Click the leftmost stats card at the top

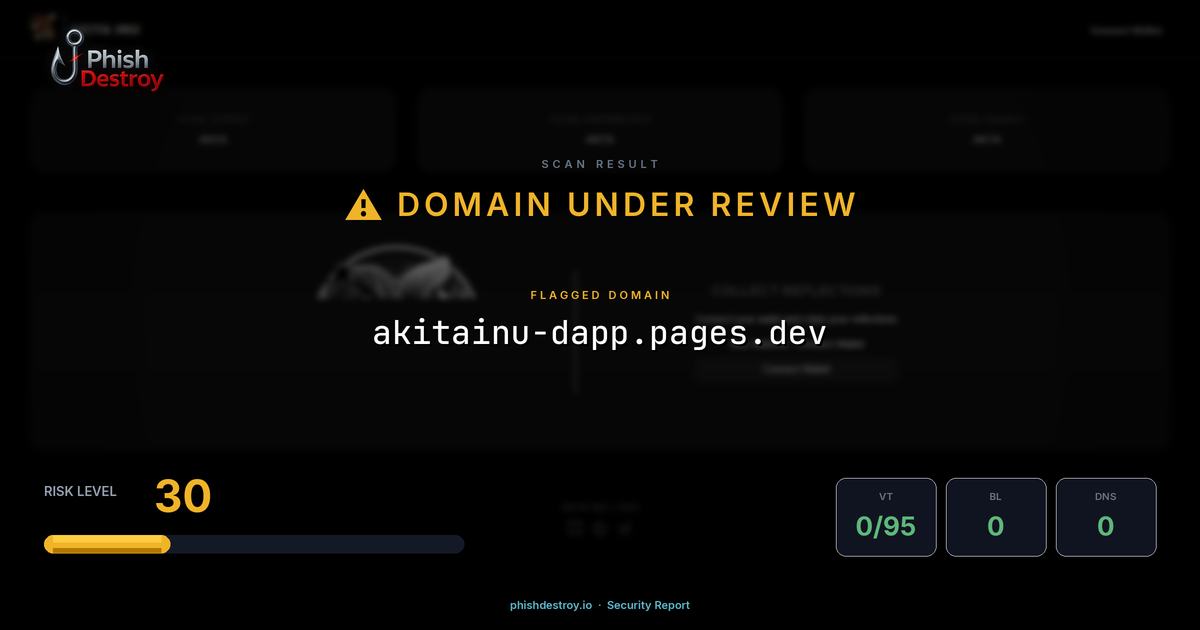[213, 129]
